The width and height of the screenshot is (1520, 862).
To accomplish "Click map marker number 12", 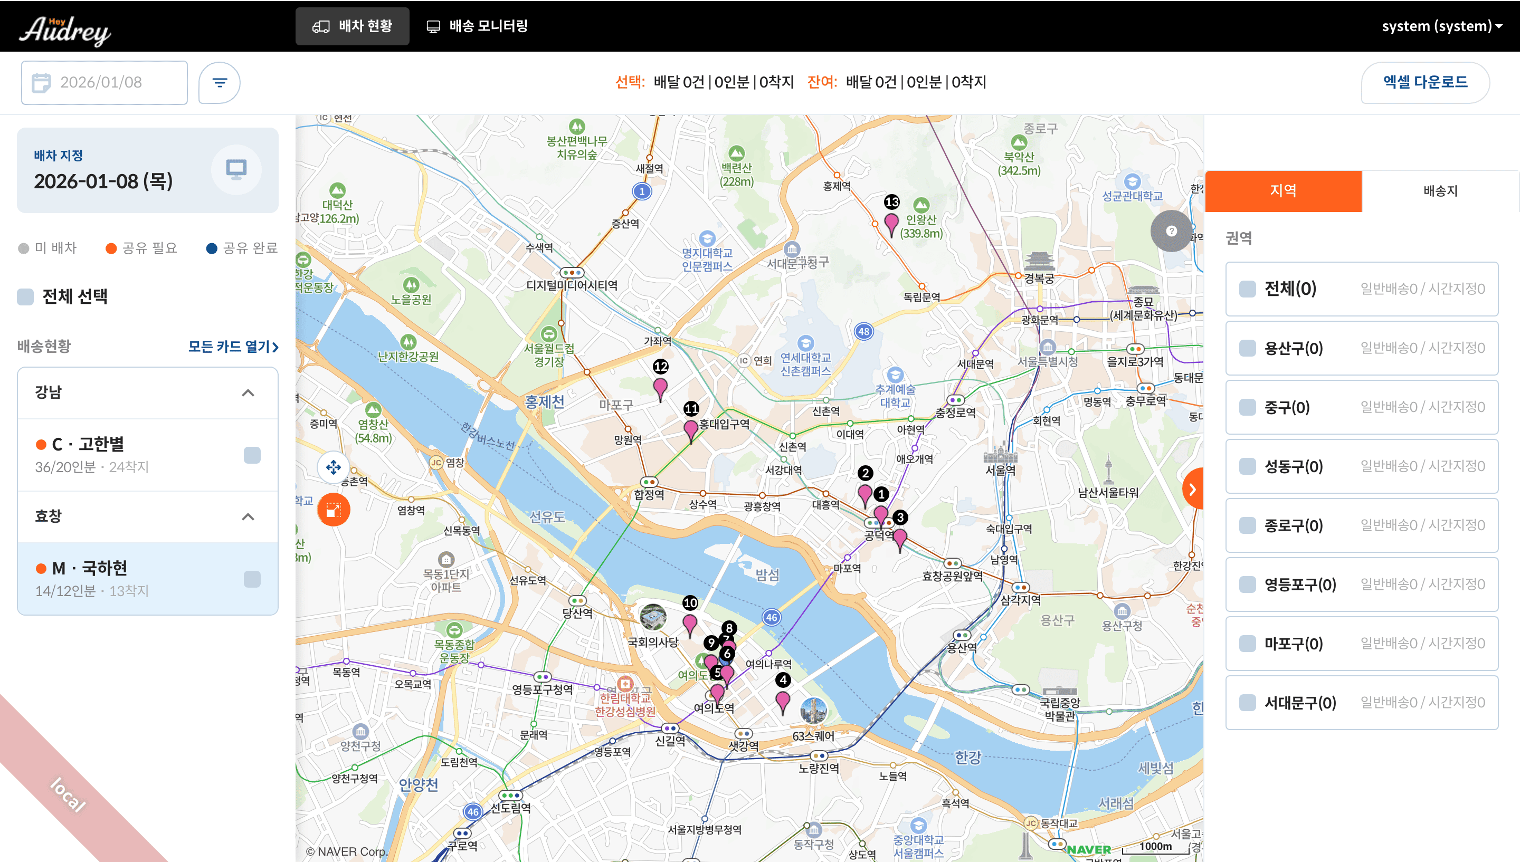I will coord(660,387).
